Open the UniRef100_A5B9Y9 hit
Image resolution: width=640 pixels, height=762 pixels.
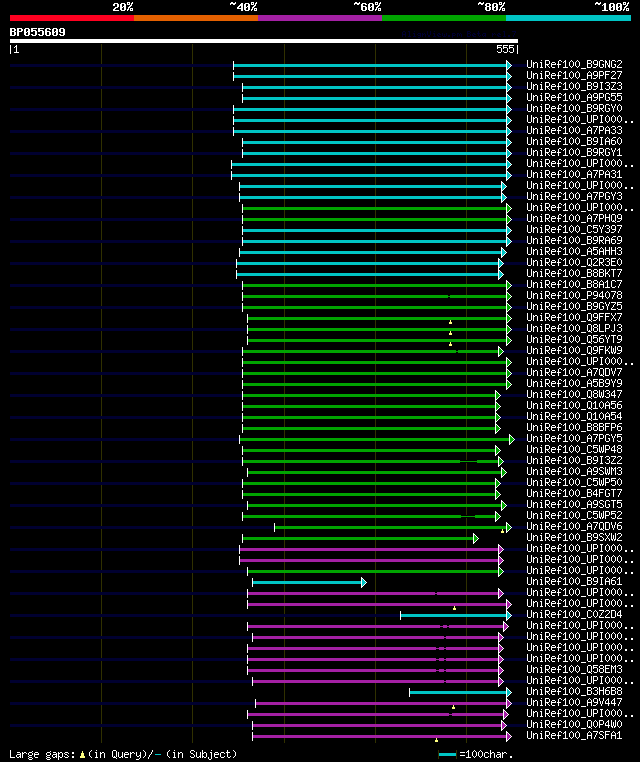coord(574,383)
